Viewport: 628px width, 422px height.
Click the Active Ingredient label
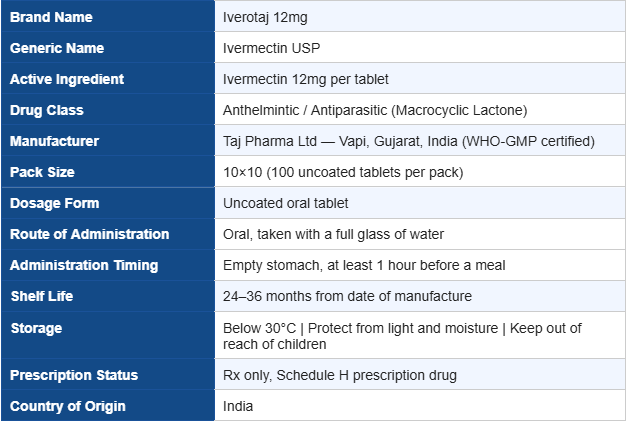pos(67,79)
